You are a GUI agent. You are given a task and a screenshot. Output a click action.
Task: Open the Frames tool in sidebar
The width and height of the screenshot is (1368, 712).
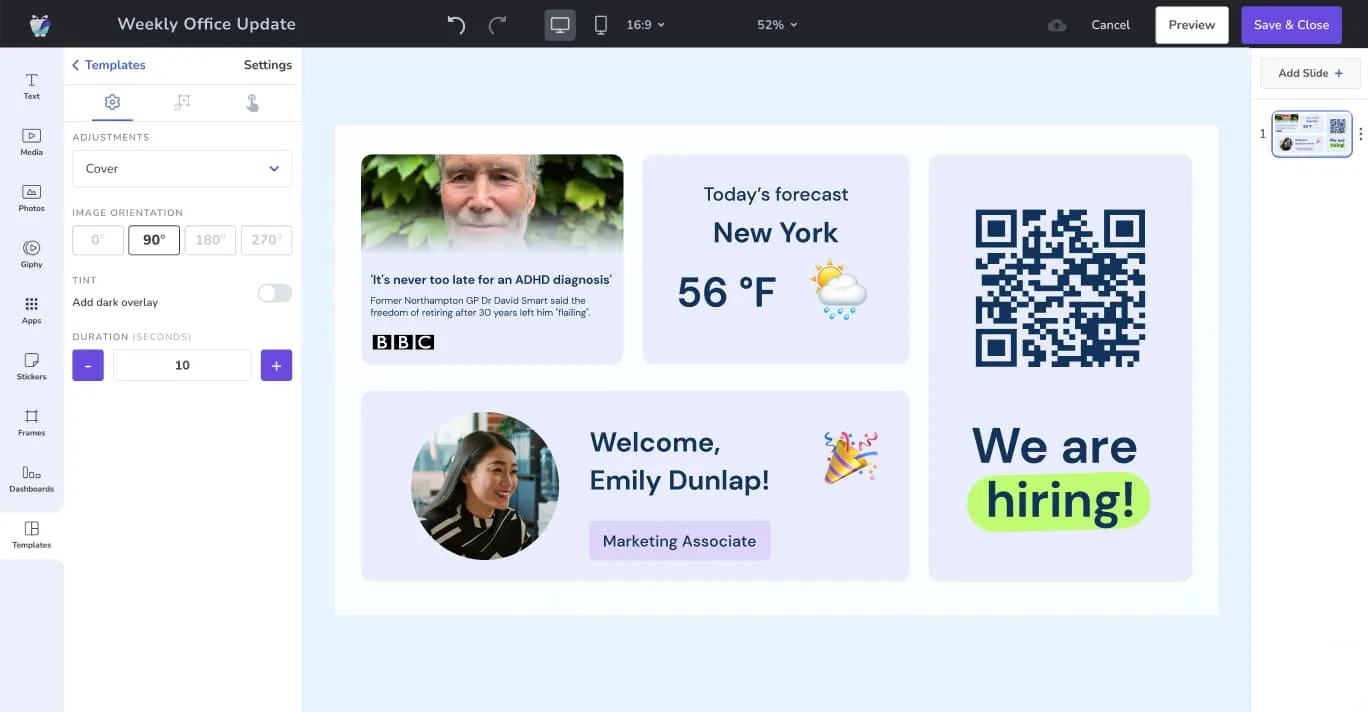(x=32, y=422)
